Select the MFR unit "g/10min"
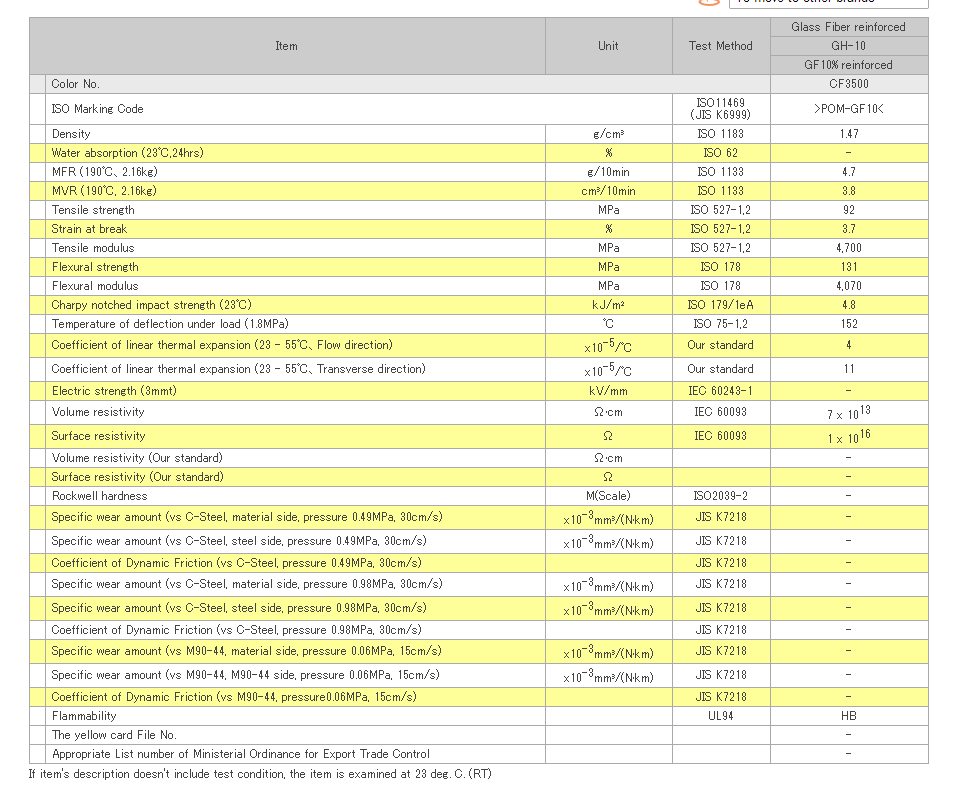Image resolution: width=965 pixels, height=793 pixels. (608, 172)
